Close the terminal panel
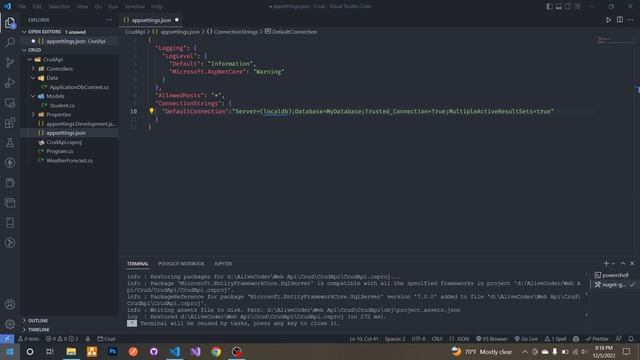 [632, 263]
